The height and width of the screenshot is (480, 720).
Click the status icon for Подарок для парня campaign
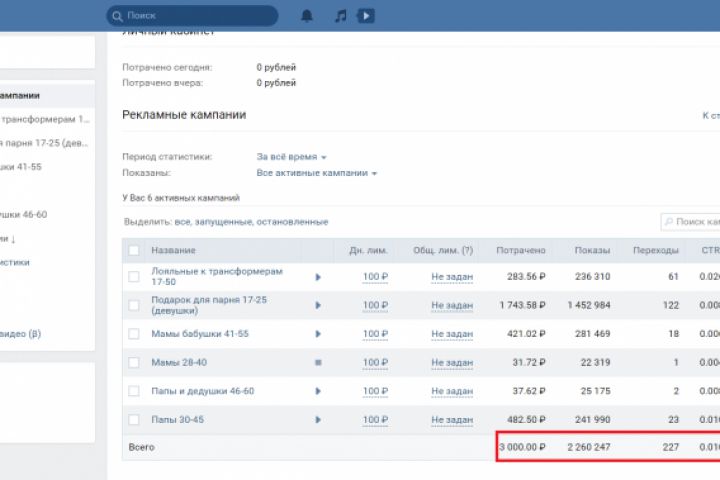tap(318, 305)
